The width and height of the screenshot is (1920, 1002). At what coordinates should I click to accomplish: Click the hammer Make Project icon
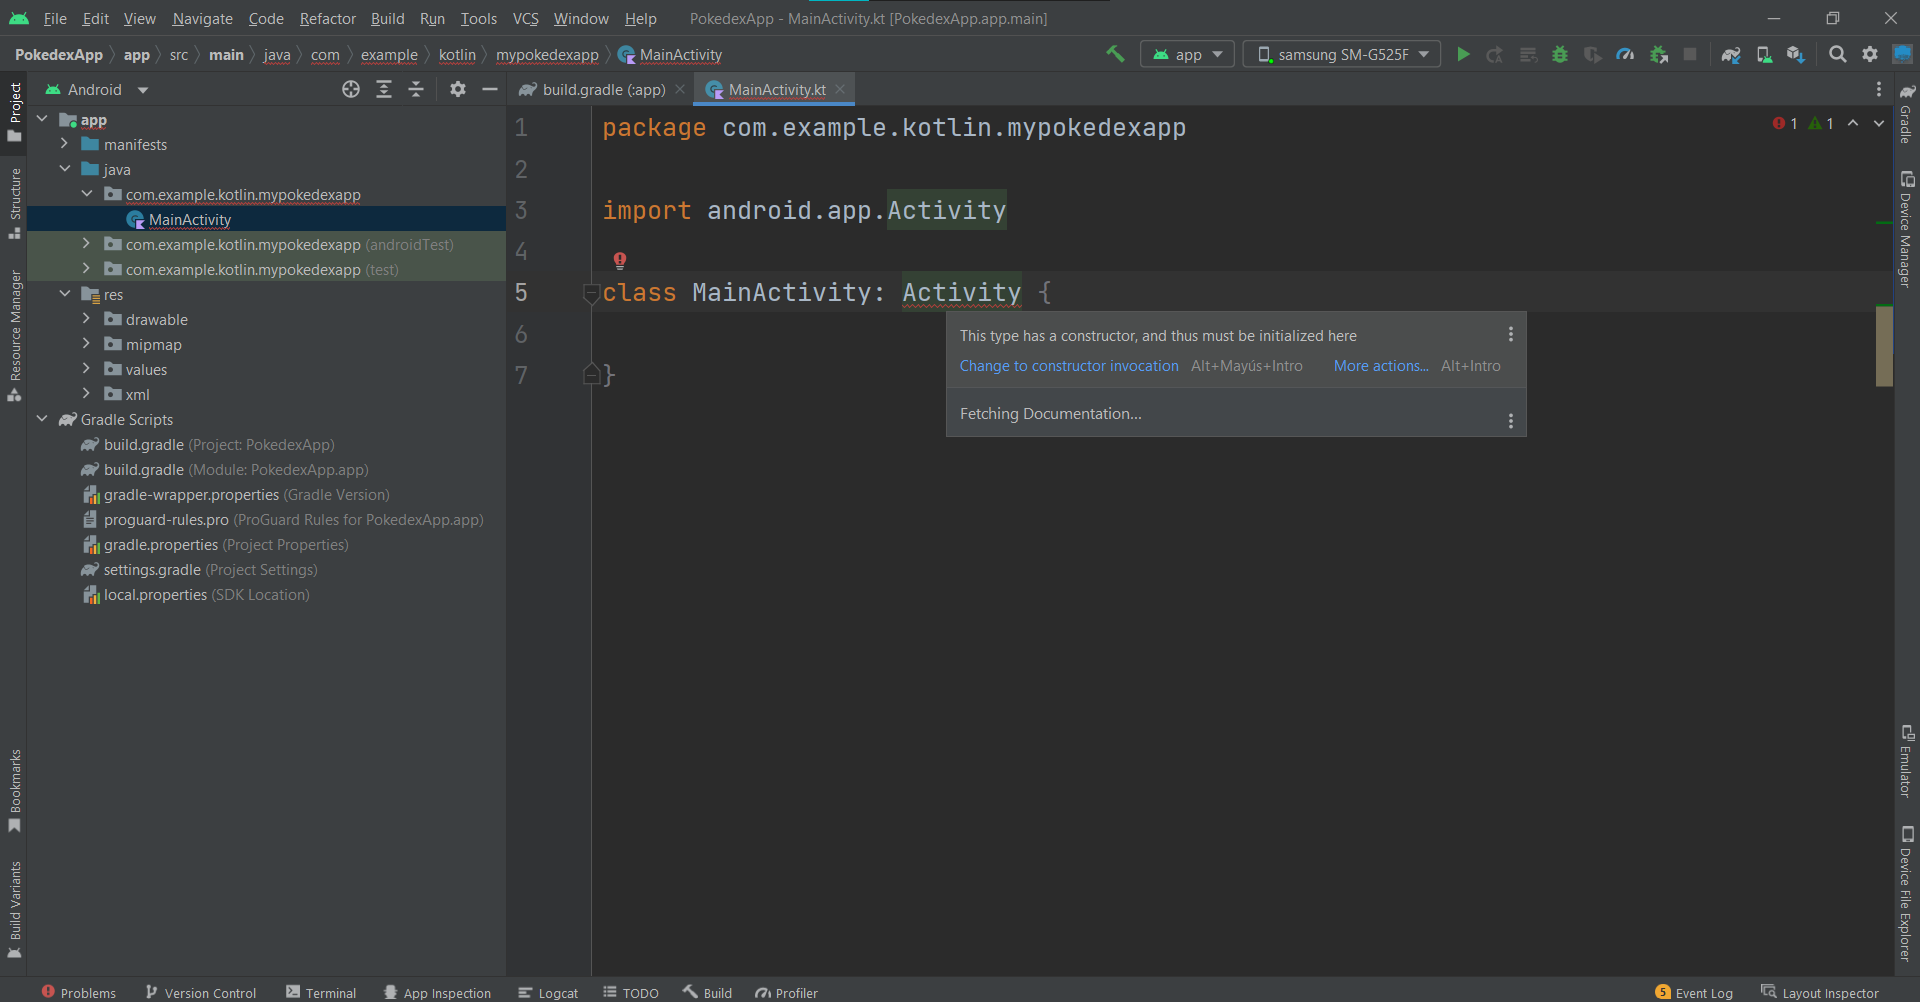point(1115,54)
